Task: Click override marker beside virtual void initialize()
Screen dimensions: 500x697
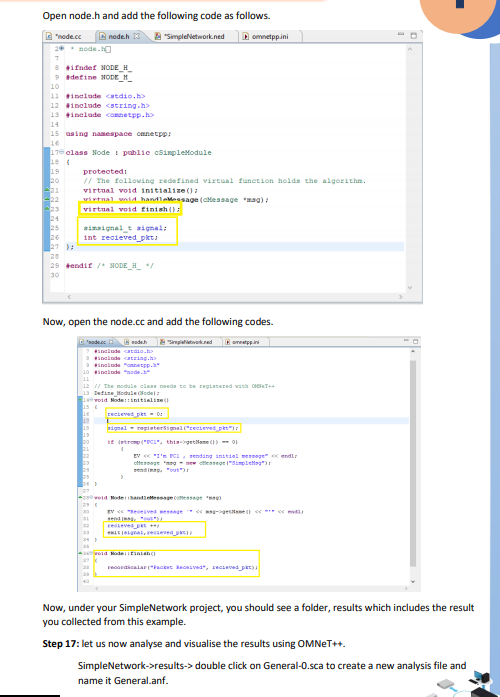Action: (x=47, y=190)
